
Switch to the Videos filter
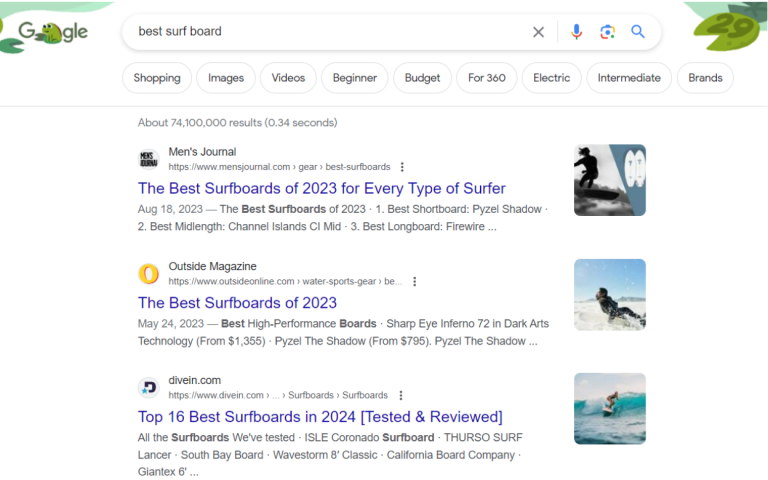pos(288,78)
